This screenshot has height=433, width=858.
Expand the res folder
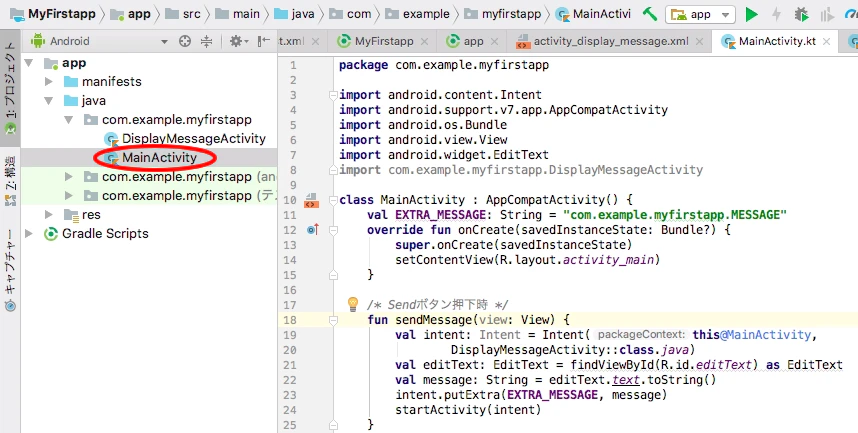coord(49,215)
